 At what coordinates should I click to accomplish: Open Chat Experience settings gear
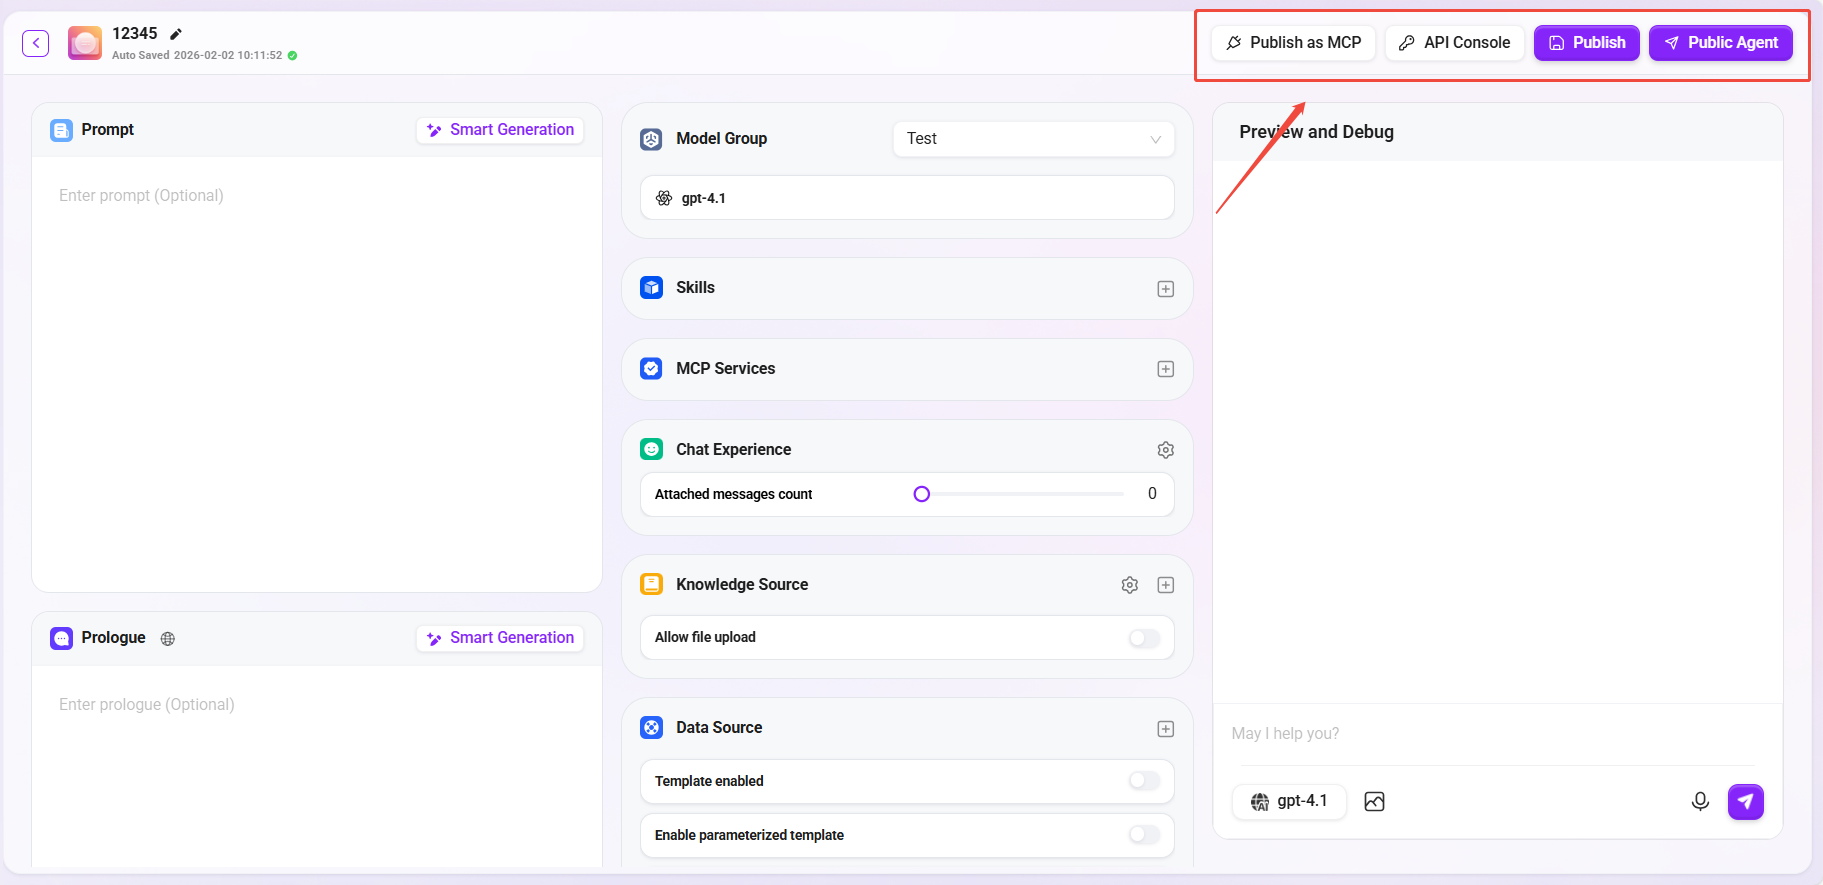click(1165, 450)
